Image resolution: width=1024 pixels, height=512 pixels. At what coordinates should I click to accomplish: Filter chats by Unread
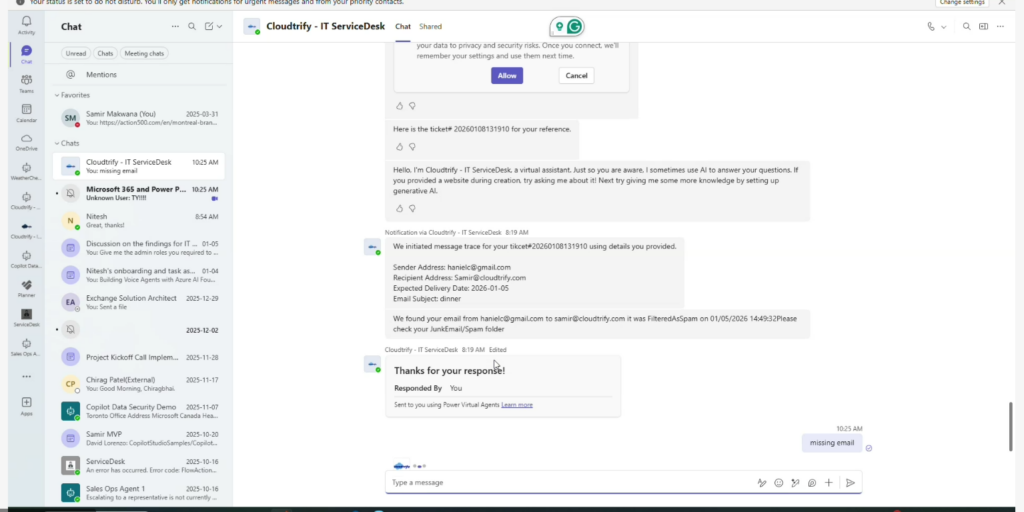pyautogui.click(x=76, y=54)
